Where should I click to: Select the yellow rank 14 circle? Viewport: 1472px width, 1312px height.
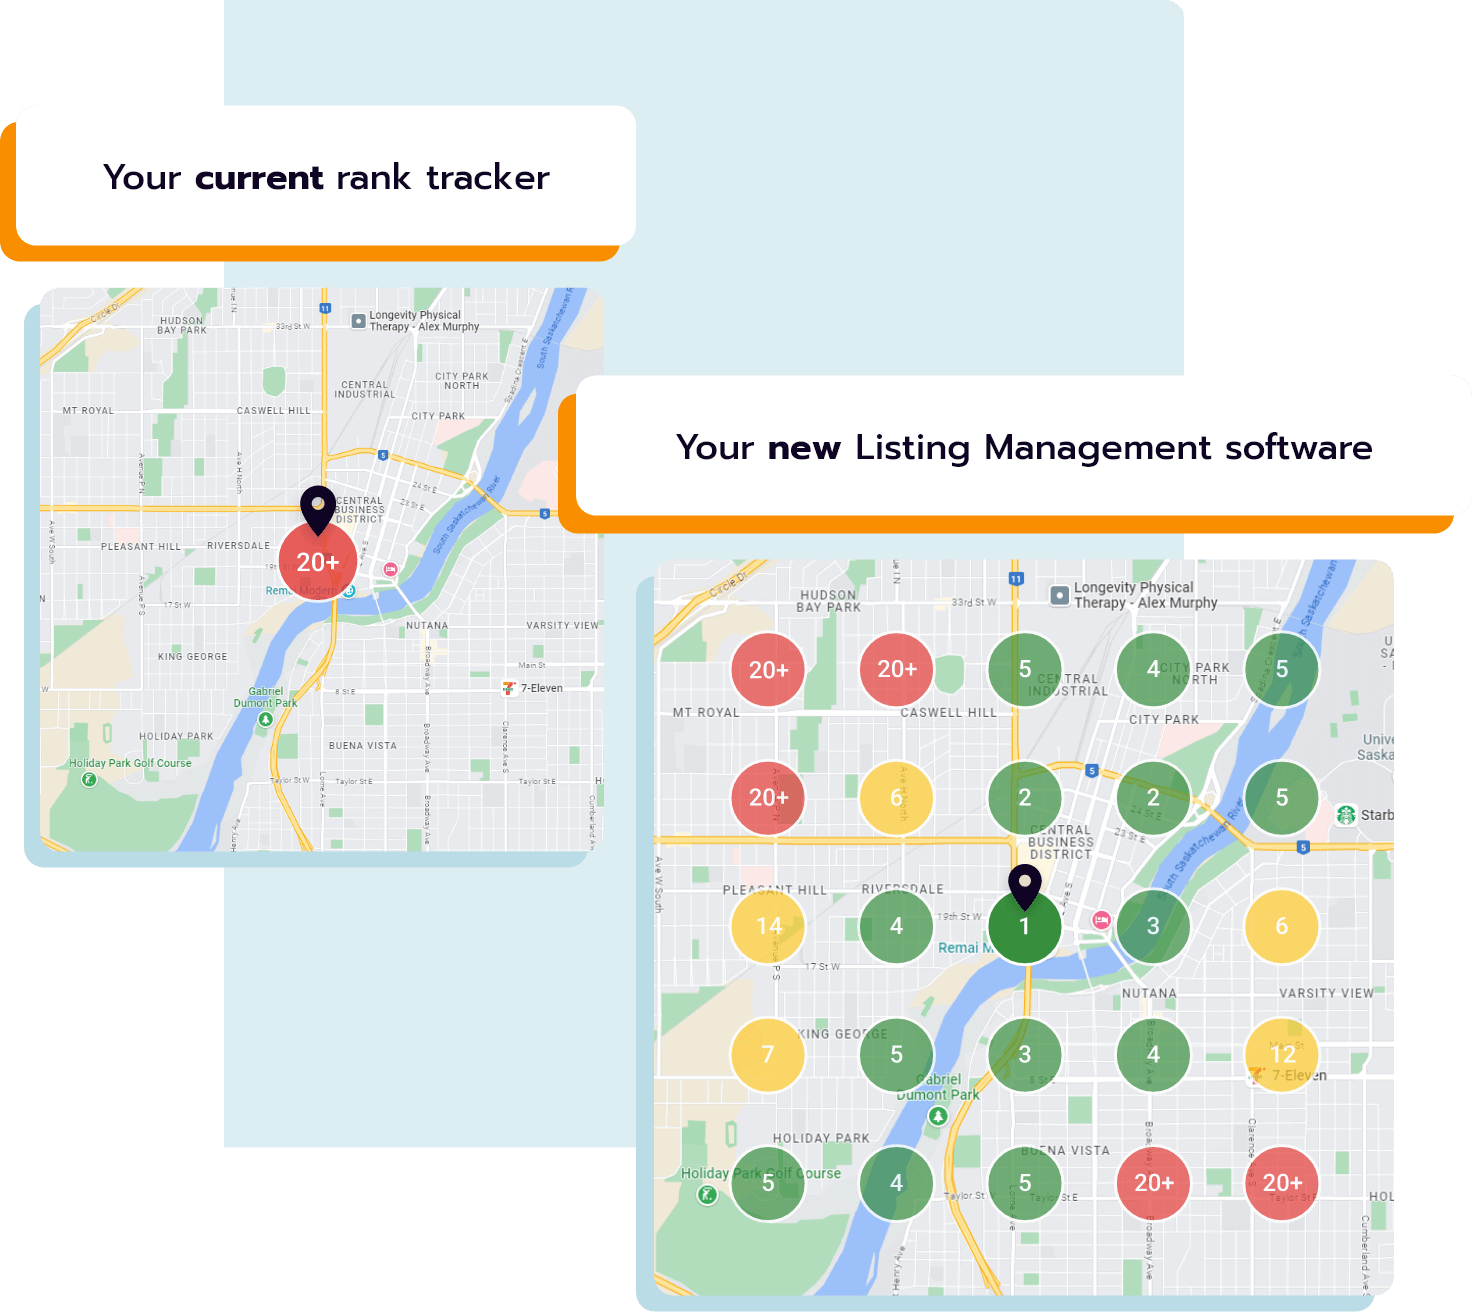pyautogui.click(x=768, y=926)
